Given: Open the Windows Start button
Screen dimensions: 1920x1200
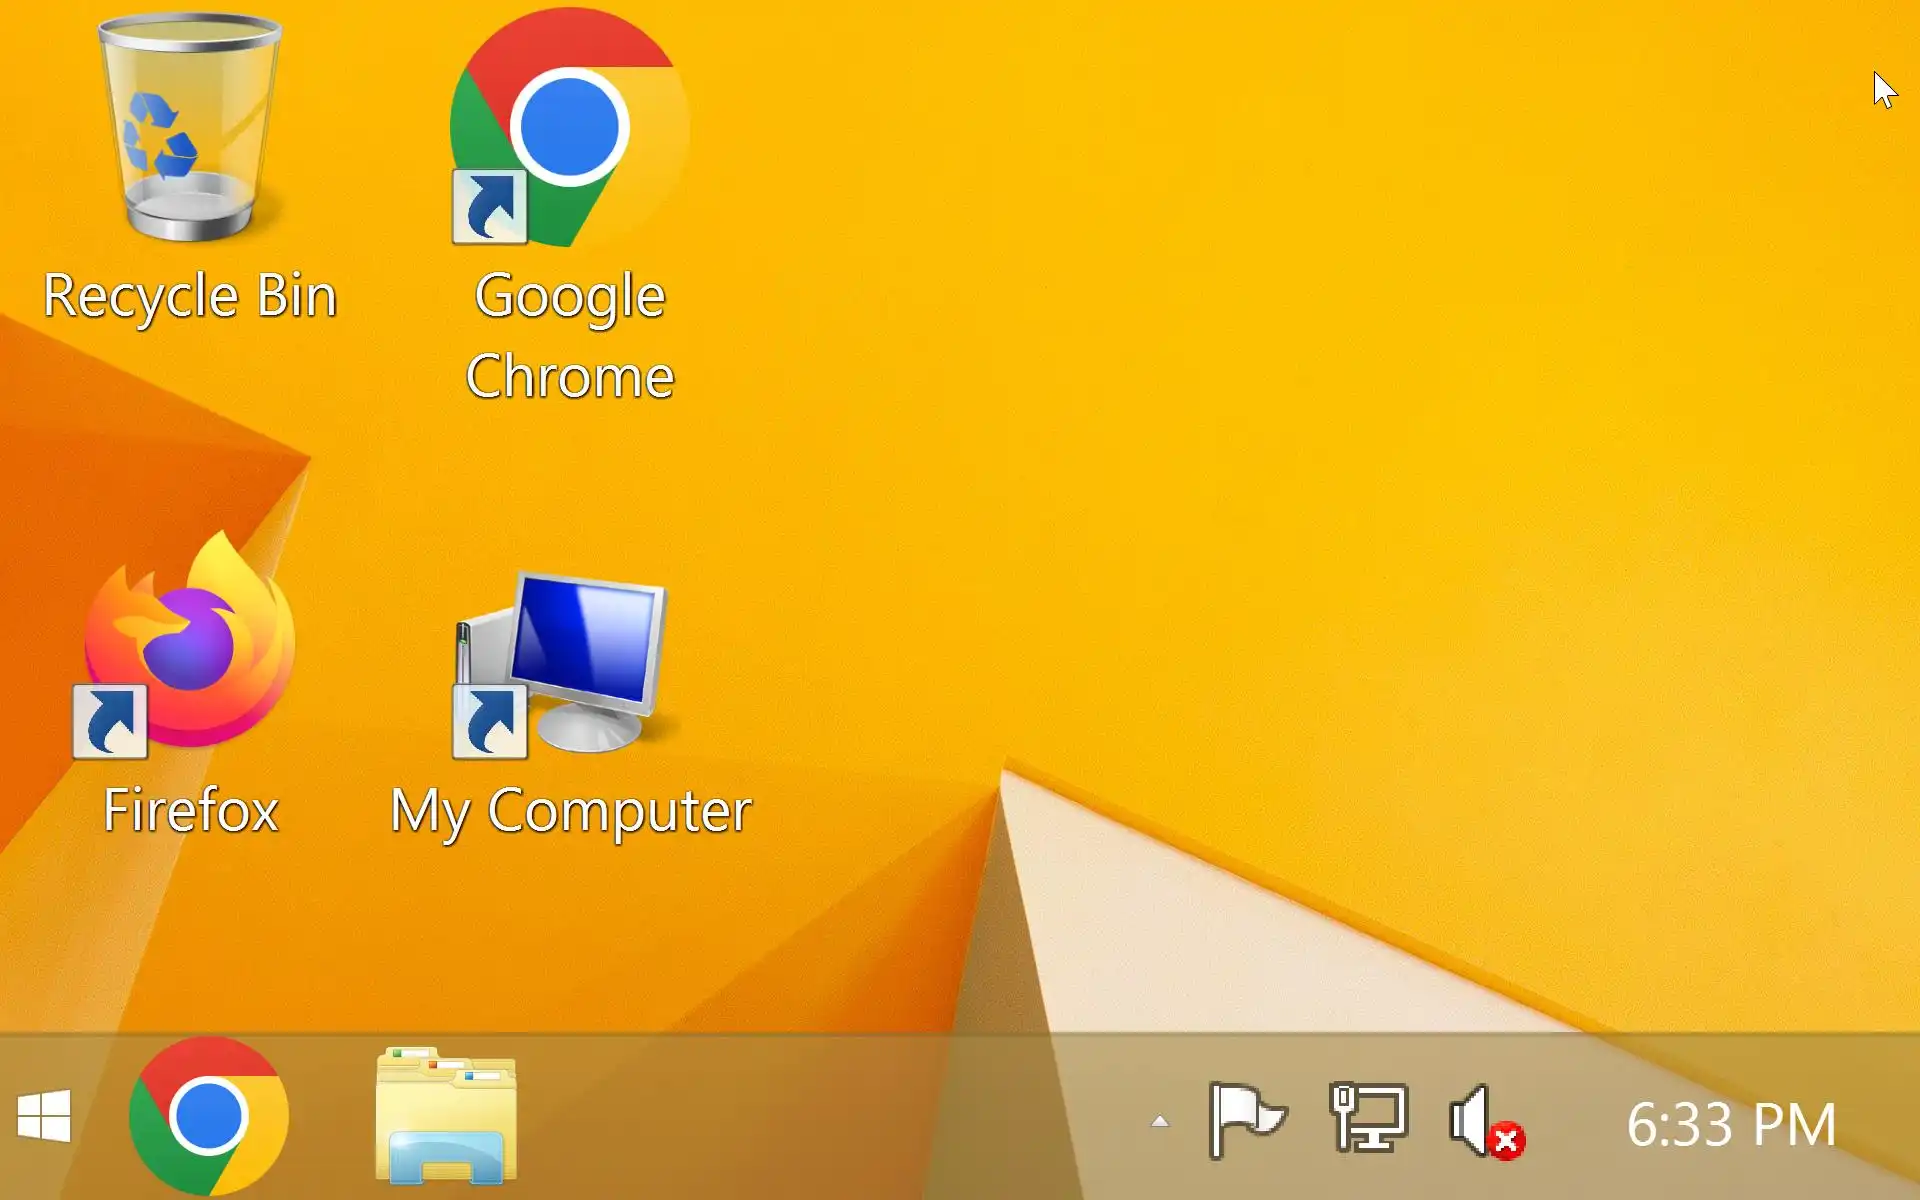Looking at the screenshot, I should (44, 1117).
